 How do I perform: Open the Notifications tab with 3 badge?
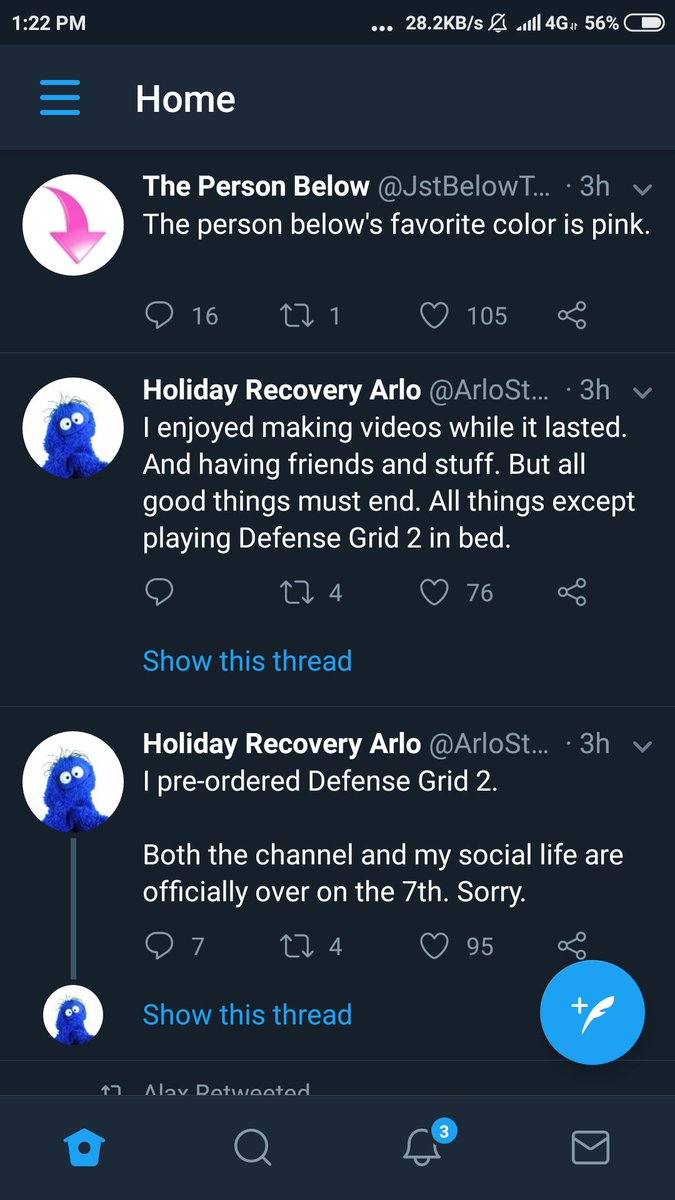(422, 1147)
